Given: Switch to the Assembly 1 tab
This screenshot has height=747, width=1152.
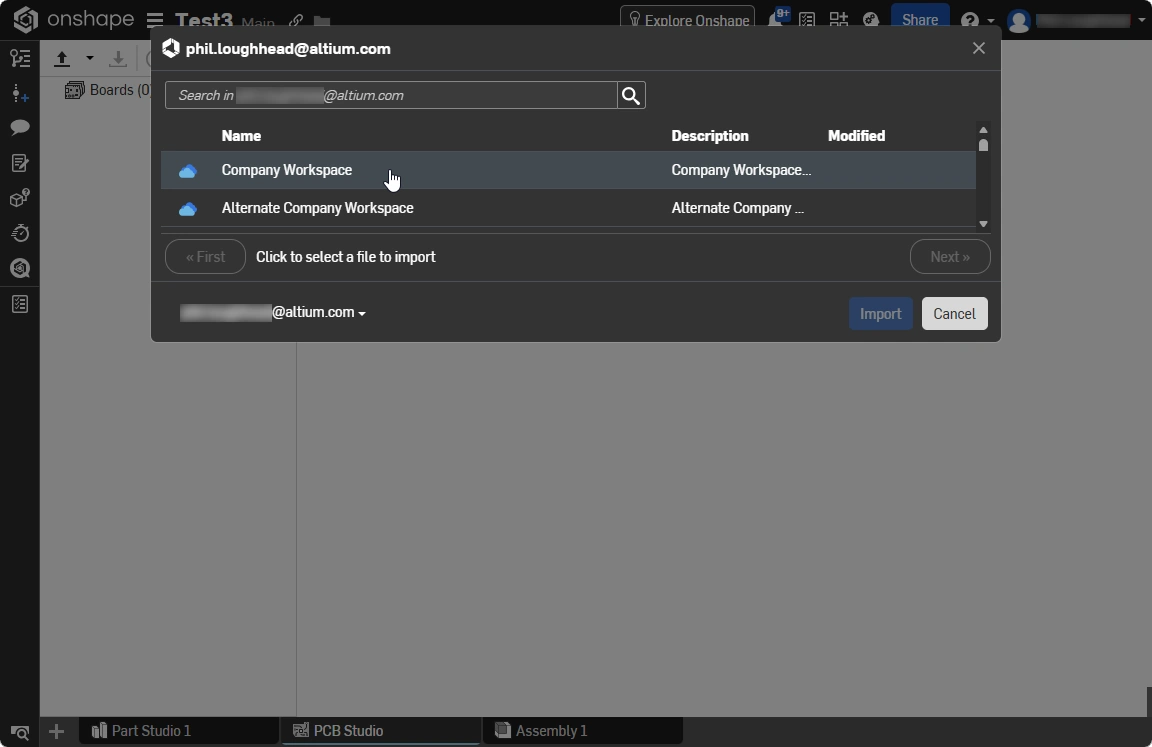Looking at the screenshot, I should pos(583,731).
